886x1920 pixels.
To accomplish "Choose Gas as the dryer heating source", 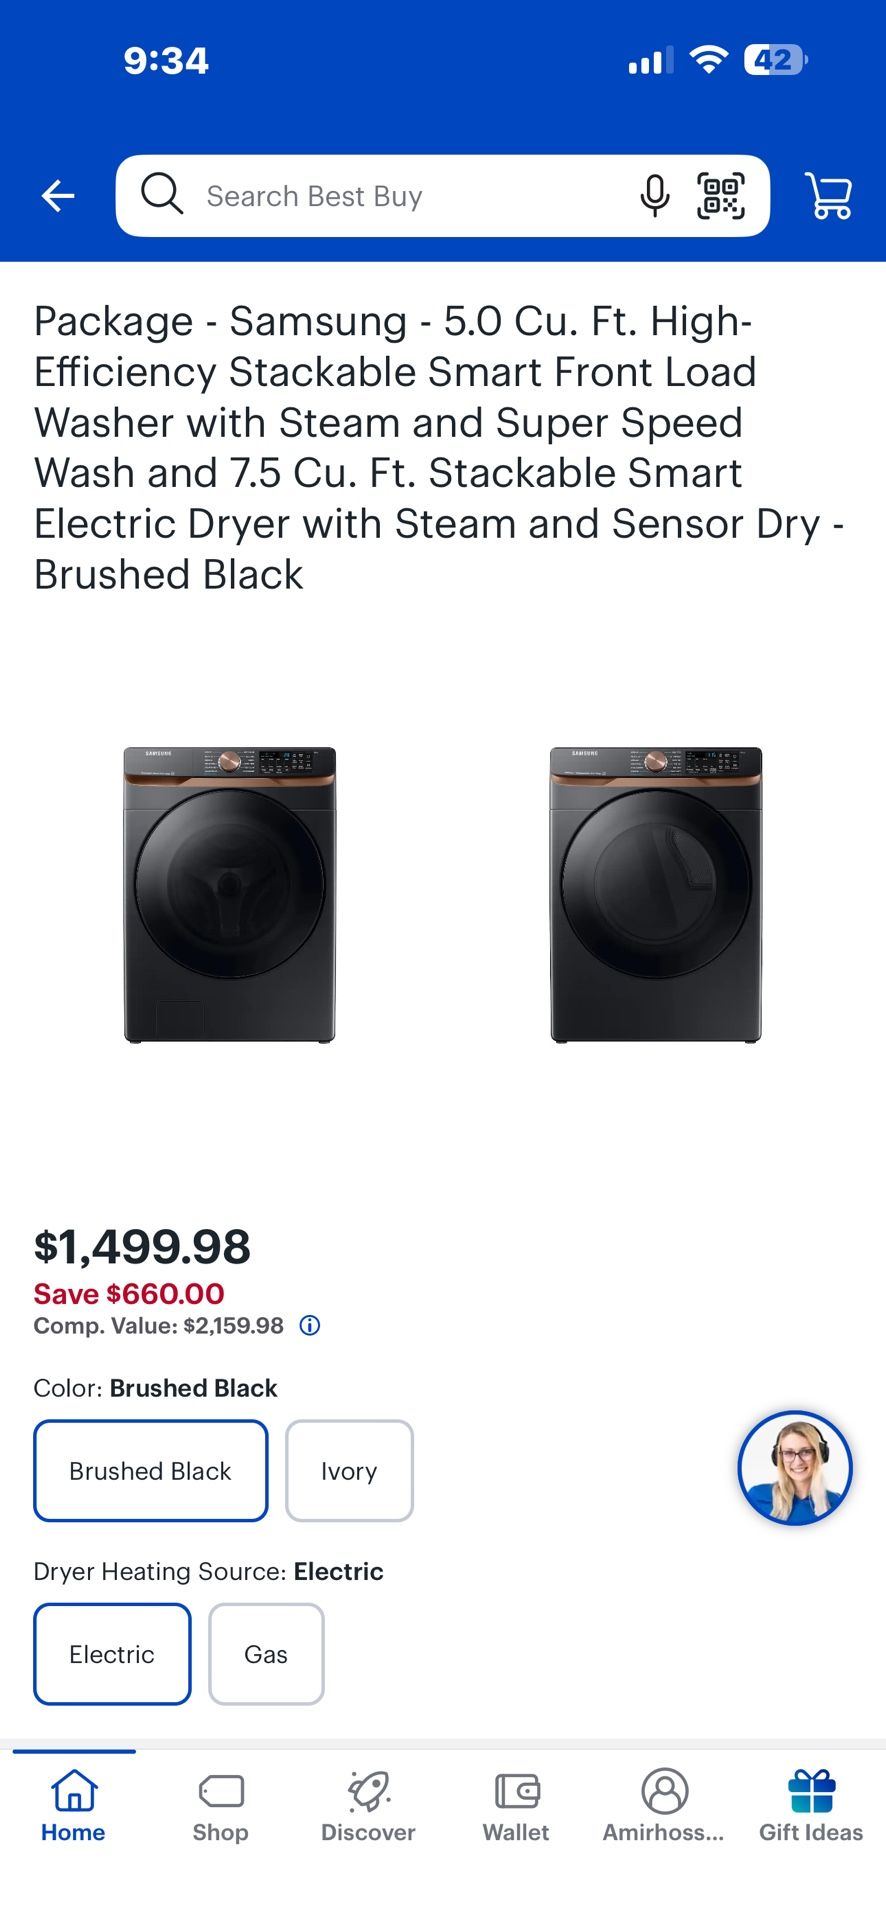I will pos(265,1653).
